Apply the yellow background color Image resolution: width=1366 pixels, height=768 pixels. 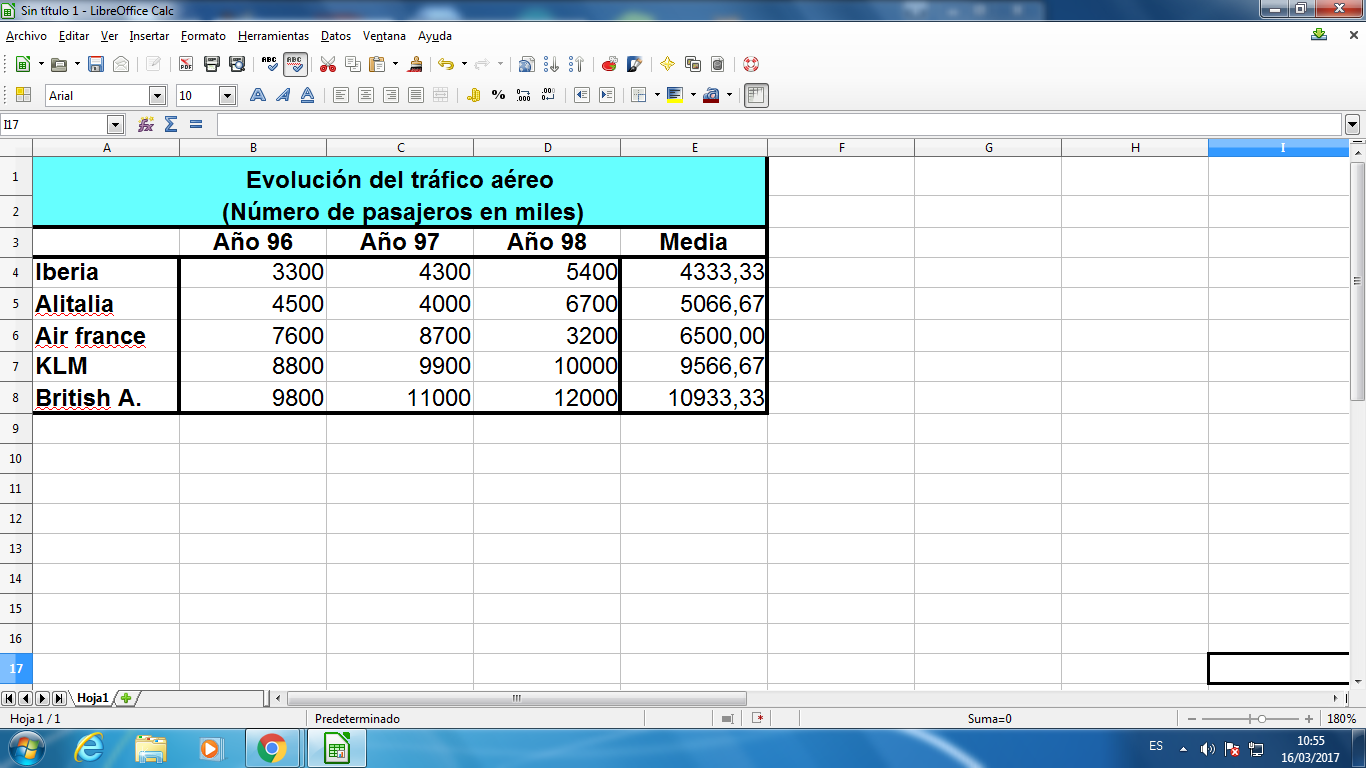coord(675,95)
